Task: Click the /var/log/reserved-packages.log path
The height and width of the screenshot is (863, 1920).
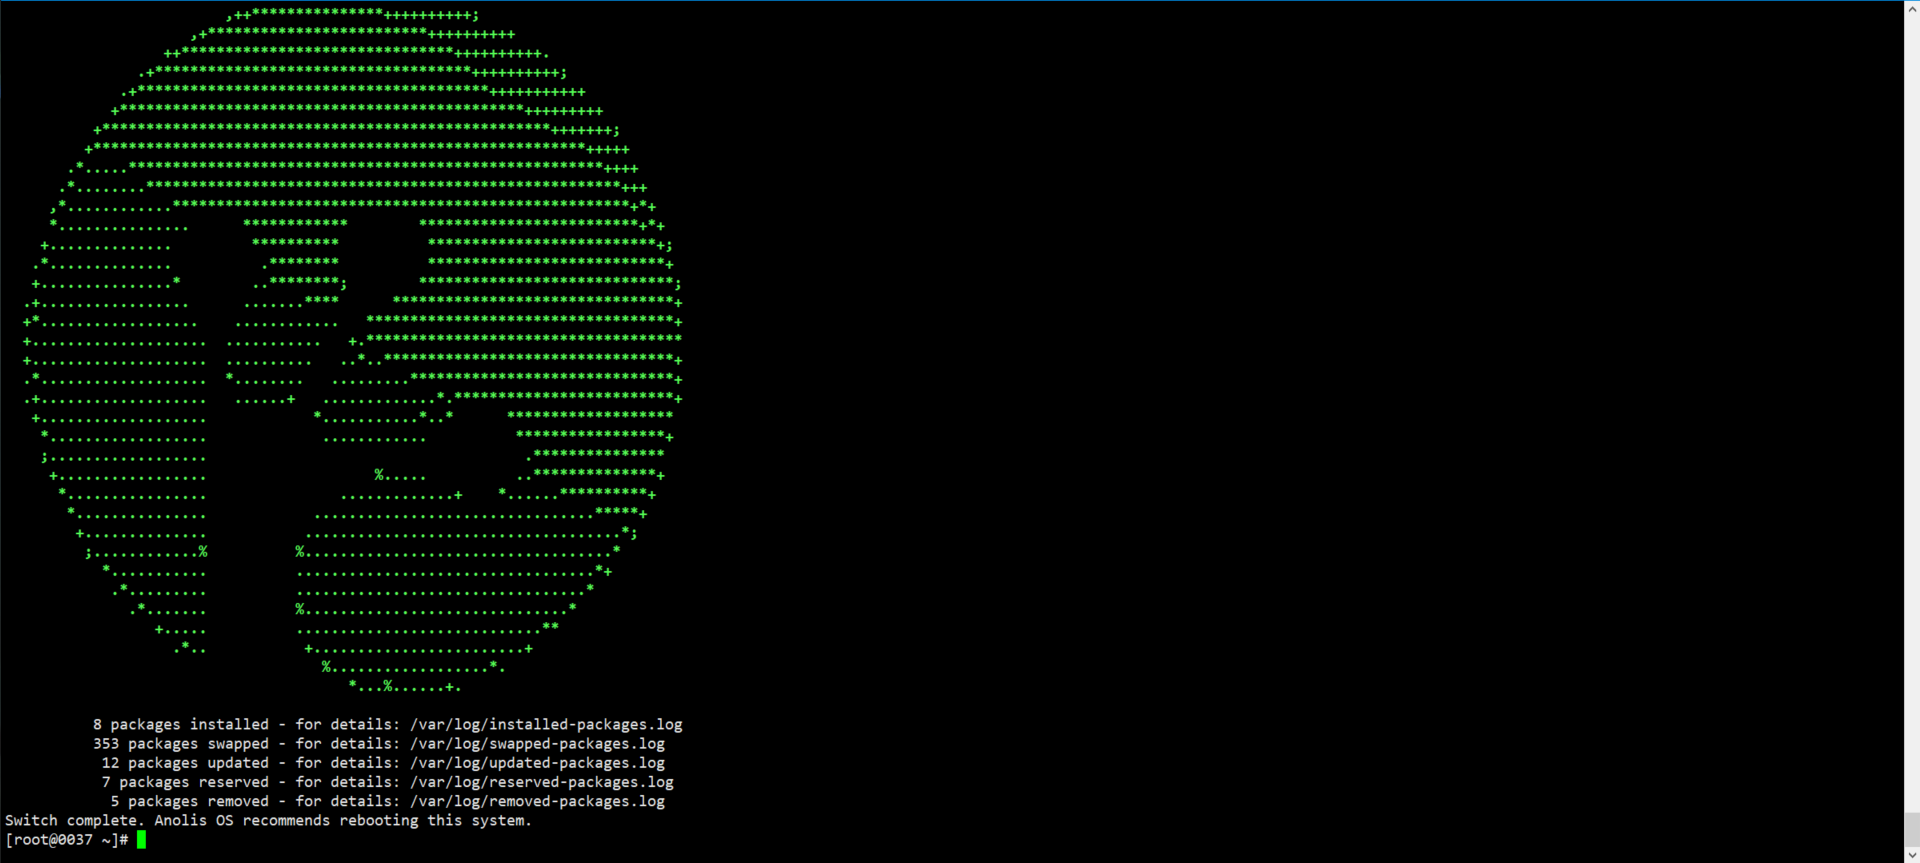Action: coord(542,782)
